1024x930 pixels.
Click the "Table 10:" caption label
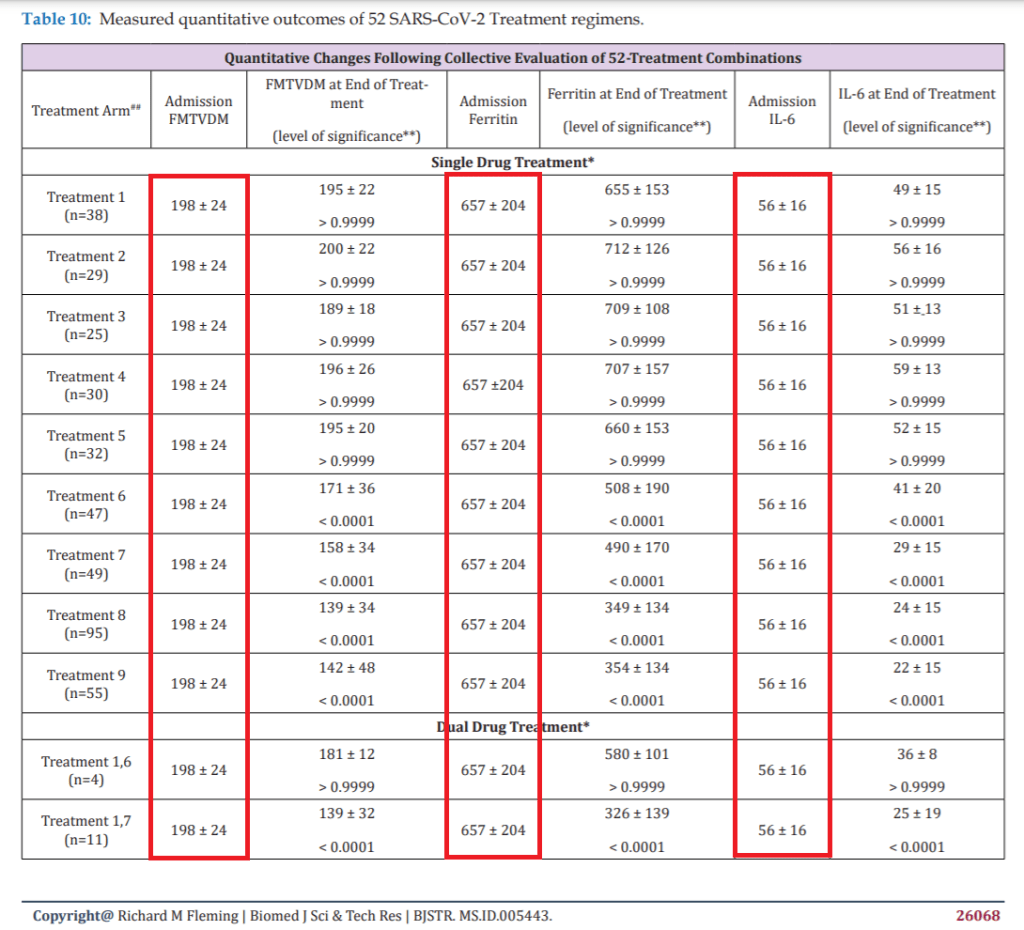tap(56, 20)
